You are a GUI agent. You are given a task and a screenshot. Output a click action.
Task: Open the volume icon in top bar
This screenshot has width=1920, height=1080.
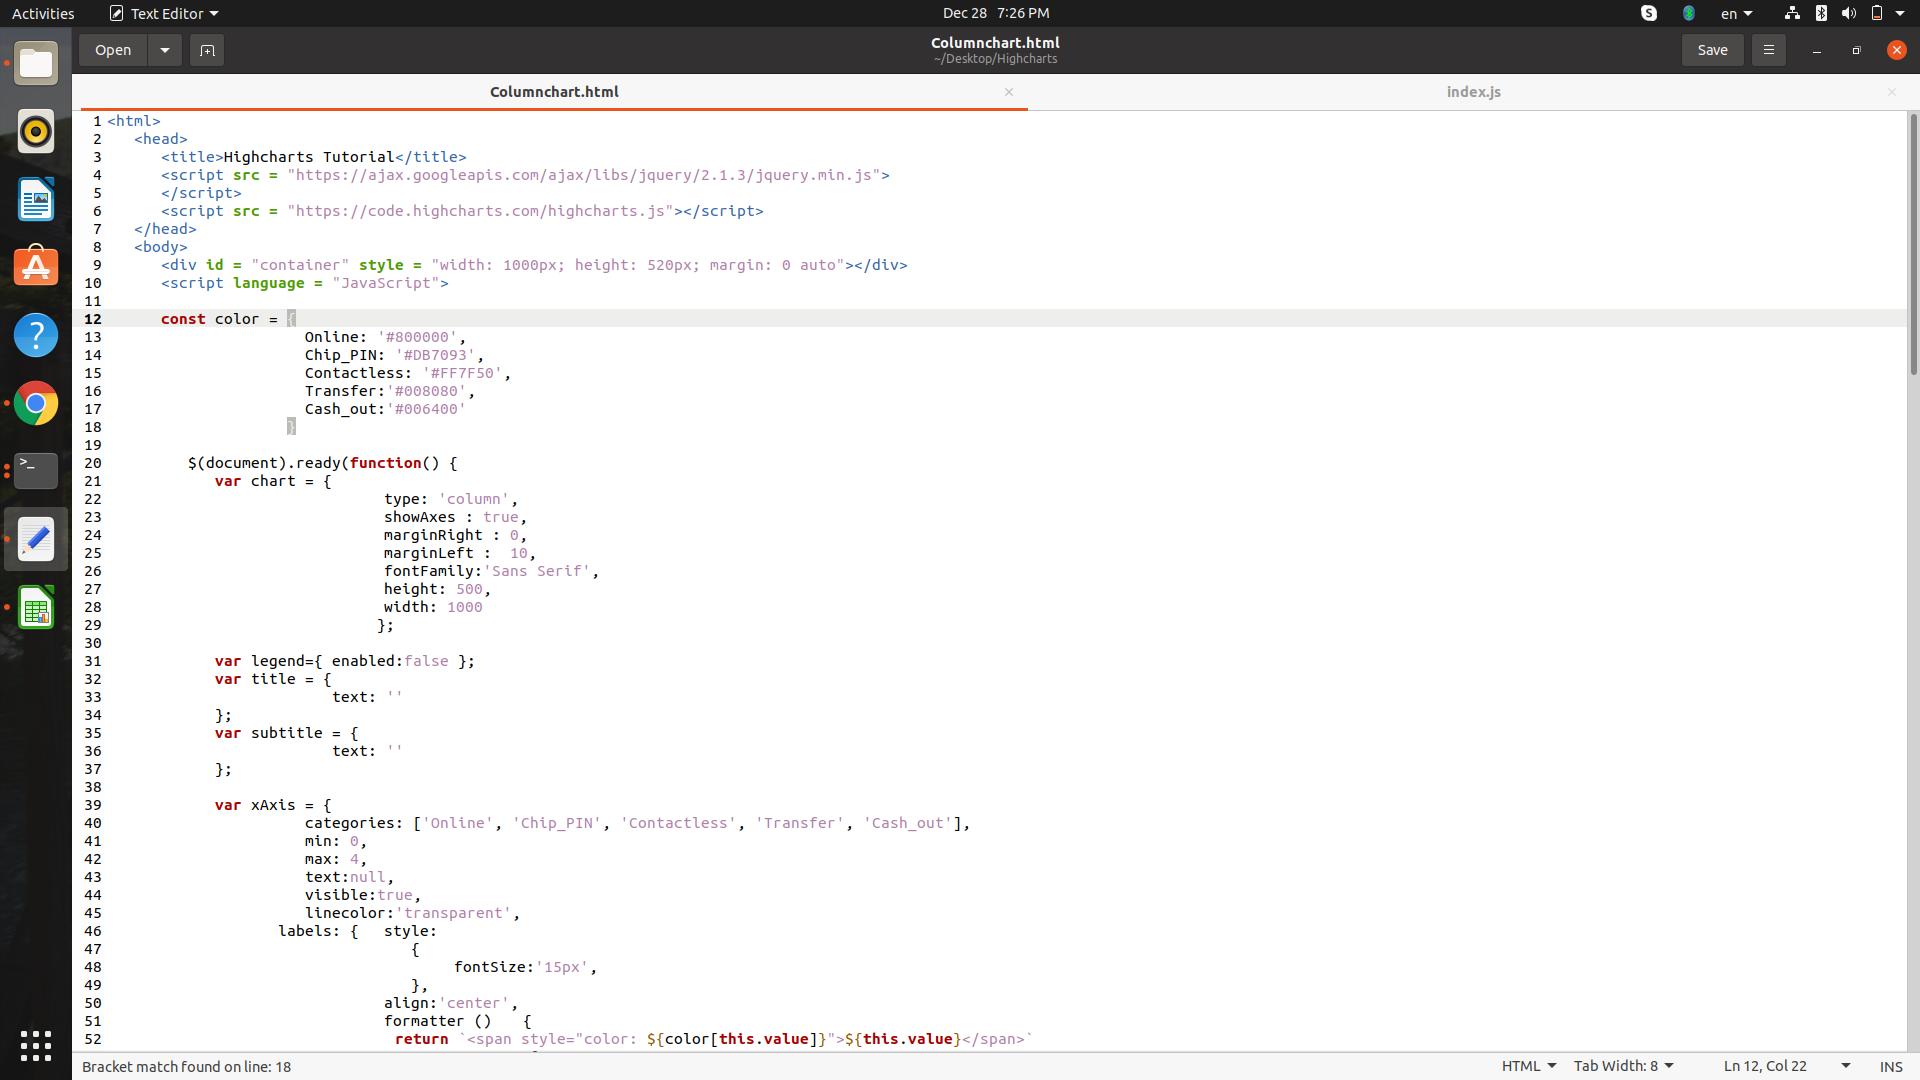pos(1849,13)
